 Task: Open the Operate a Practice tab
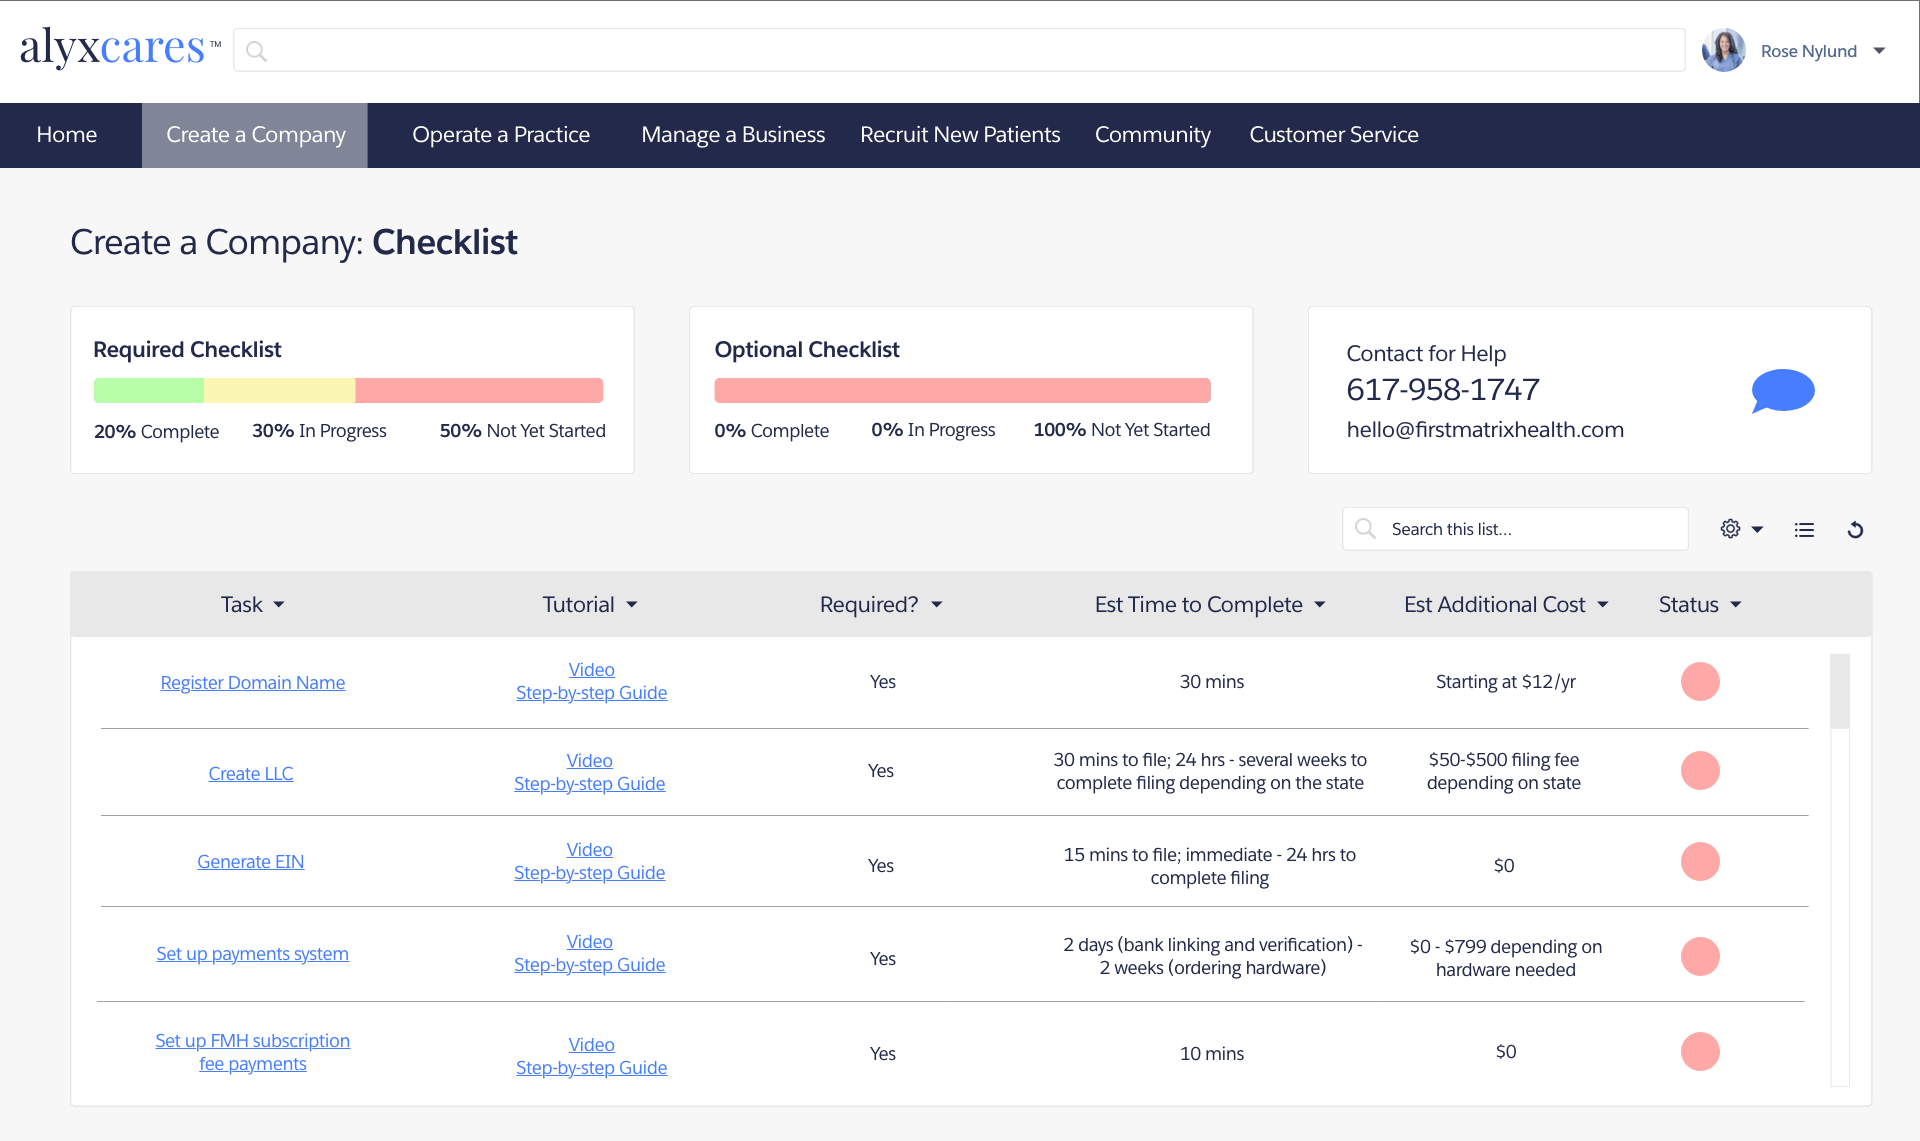[x=501, y=135]
